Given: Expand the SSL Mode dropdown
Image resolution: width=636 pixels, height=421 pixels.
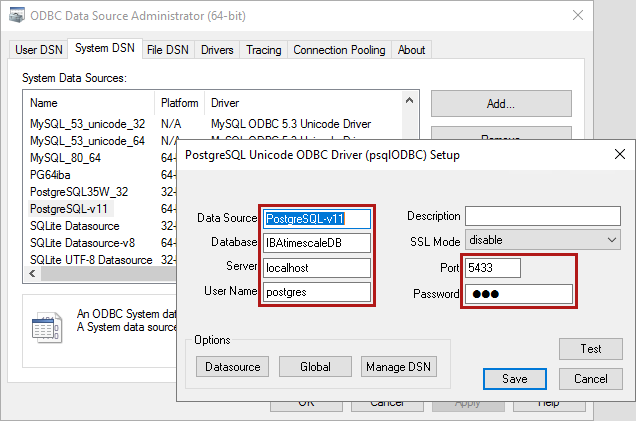Looking at the screenshot, I should 543,240.
